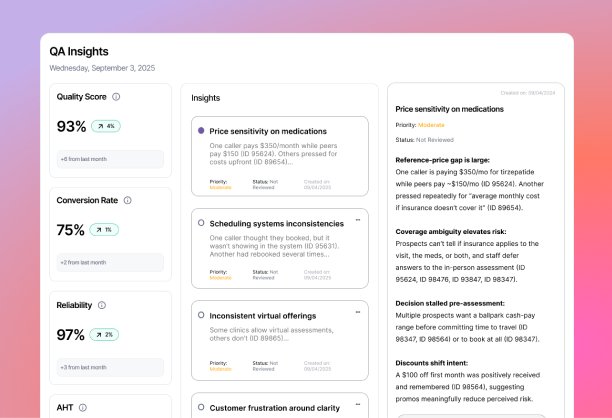Click the Created on date in detail panel
Image resolution: width=612 pixels, height=418 pixels.
point(528,93)
